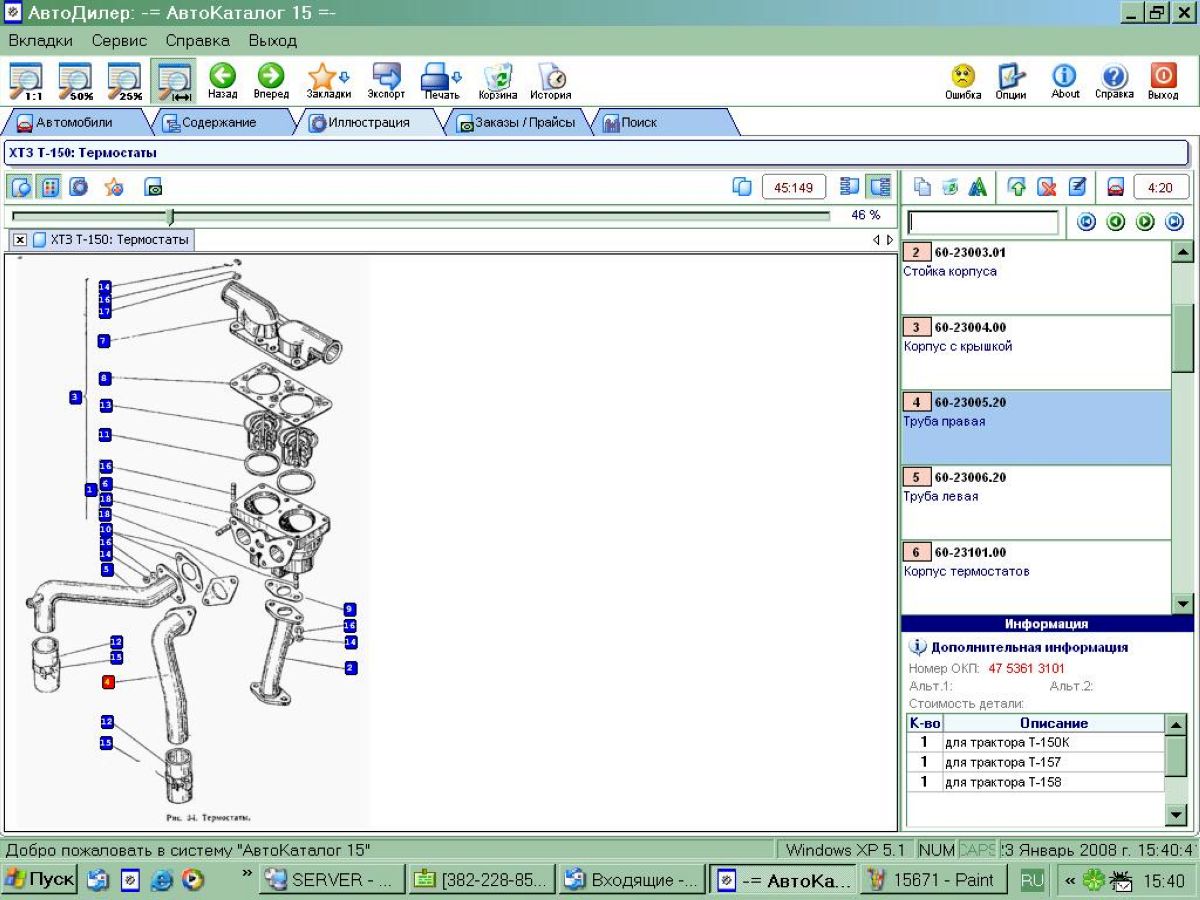Click the Назад (Back) arrow icon
The image size is (1200, 900).
222,78
